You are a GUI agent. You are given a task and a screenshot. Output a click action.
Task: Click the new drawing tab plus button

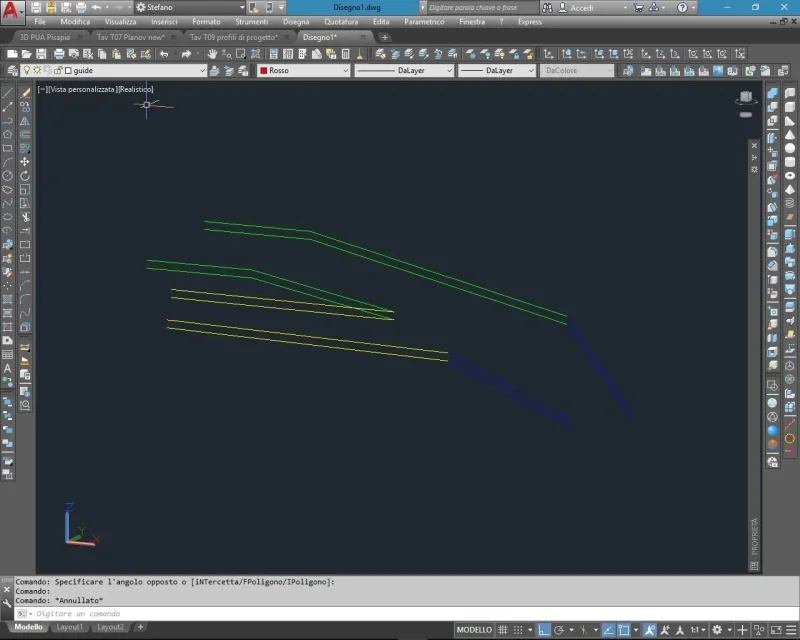click(385, 37)
